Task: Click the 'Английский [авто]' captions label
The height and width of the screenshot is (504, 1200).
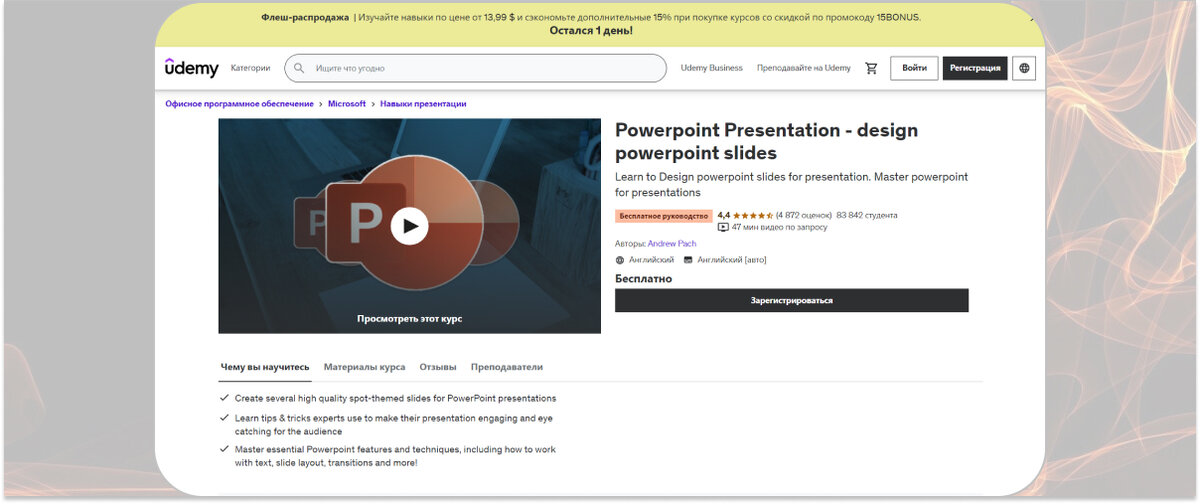Action: (x=732, y=260)
